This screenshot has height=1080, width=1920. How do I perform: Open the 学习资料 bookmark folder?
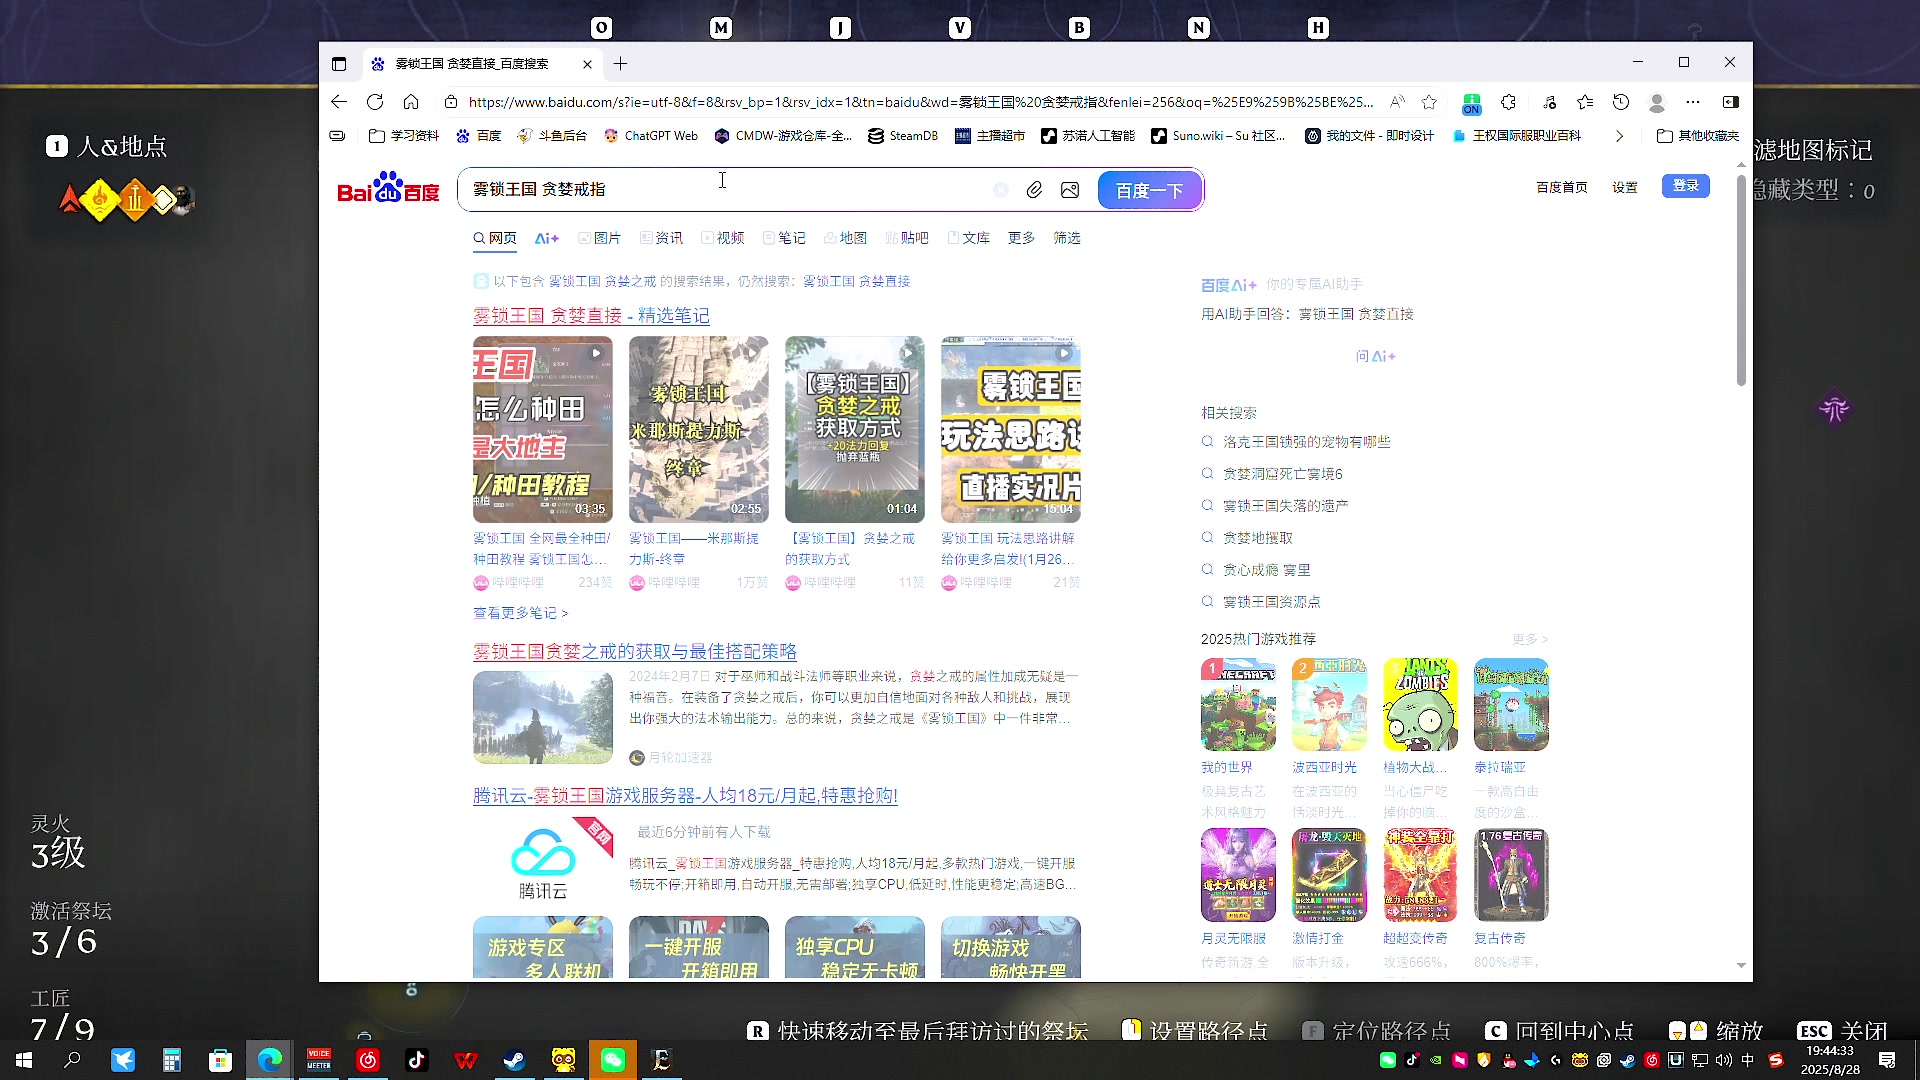click(404, 136)
